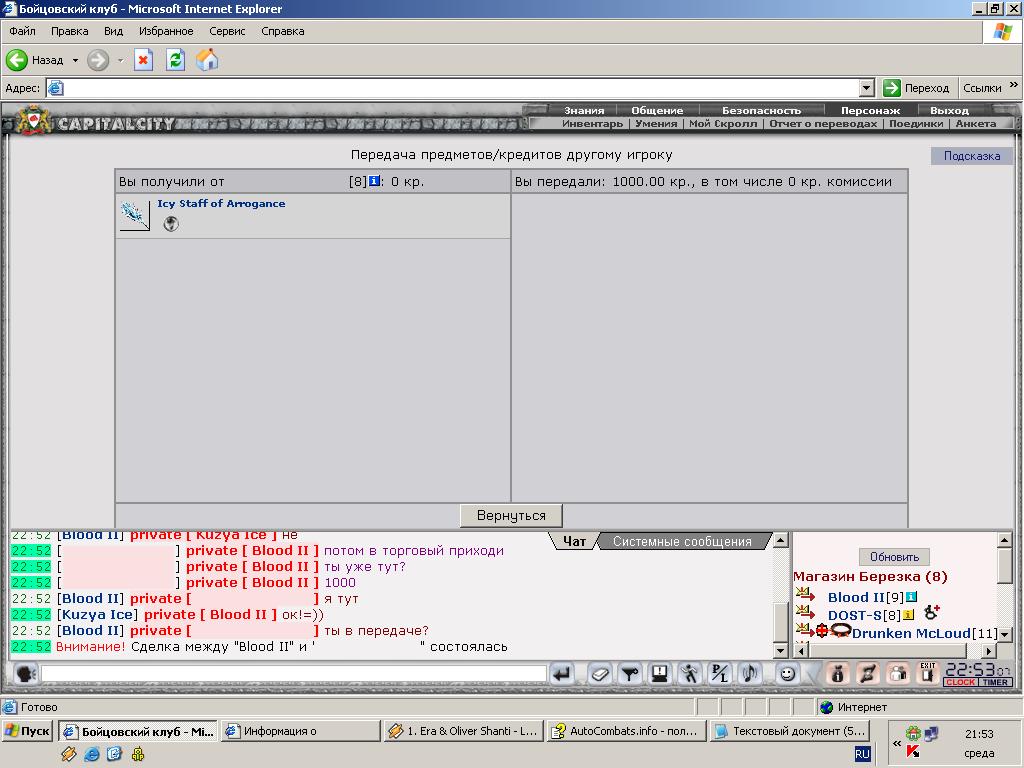Click the Вернуться button
The height and width of the screenshot is (768, 1024).
point(511,515)
